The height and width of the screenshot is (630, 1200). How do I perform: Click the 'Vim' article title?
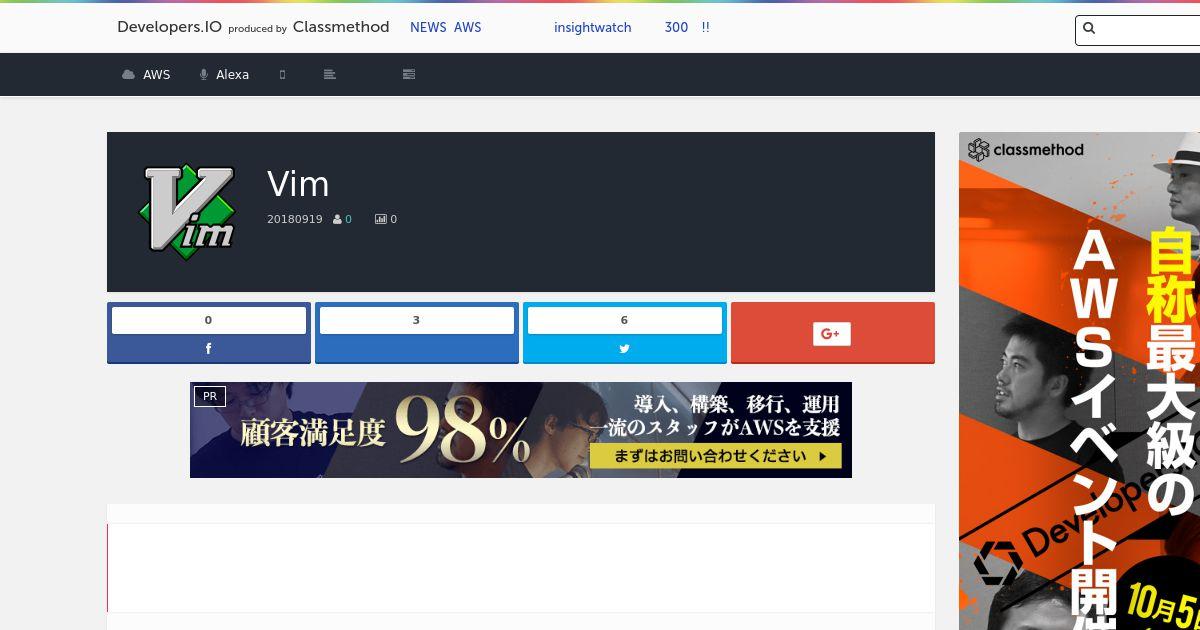[298, 184]
